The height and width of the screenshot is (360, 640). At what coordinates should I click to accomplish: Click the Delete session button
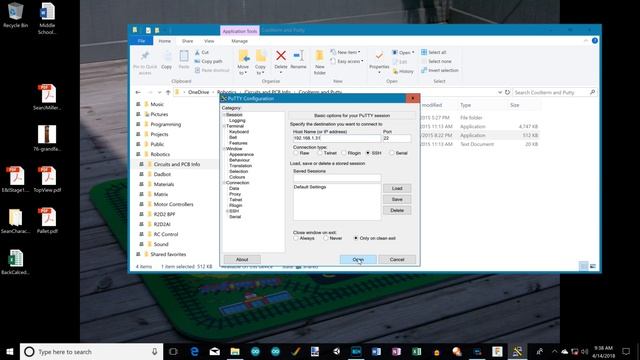tap(397, 210)
